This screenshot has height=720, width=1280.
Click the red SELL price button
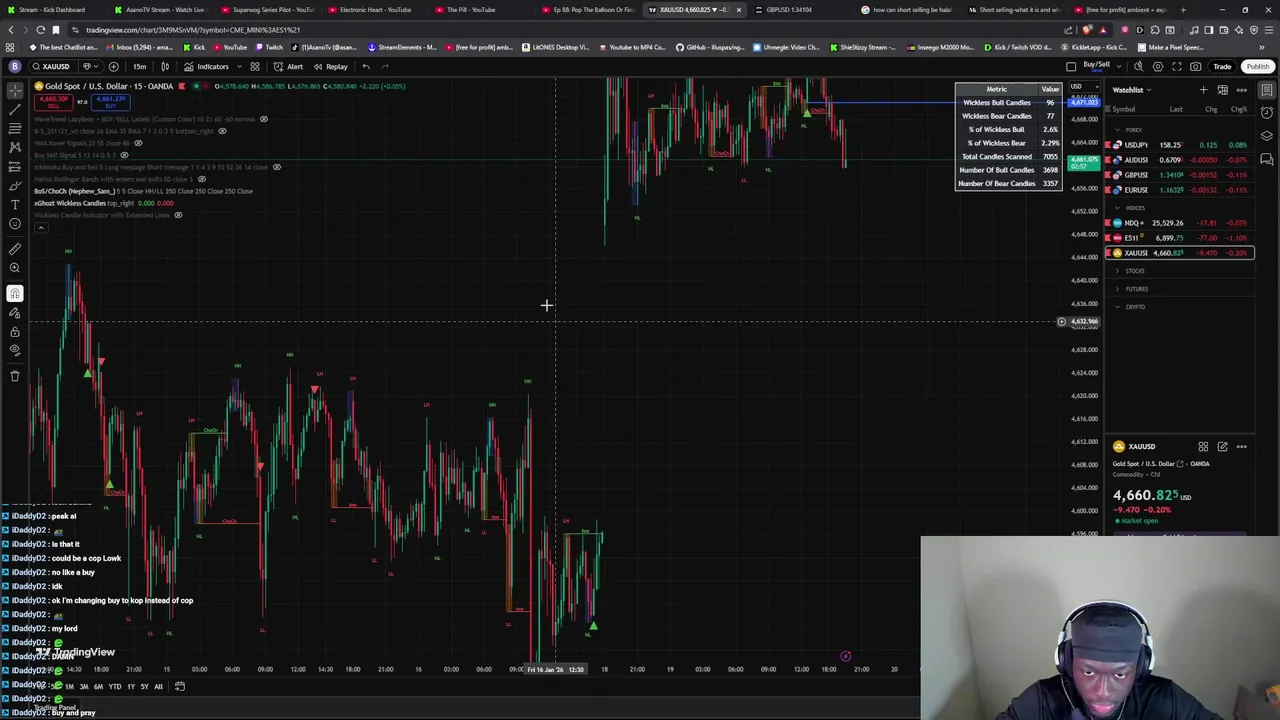(x=54, y=102)
